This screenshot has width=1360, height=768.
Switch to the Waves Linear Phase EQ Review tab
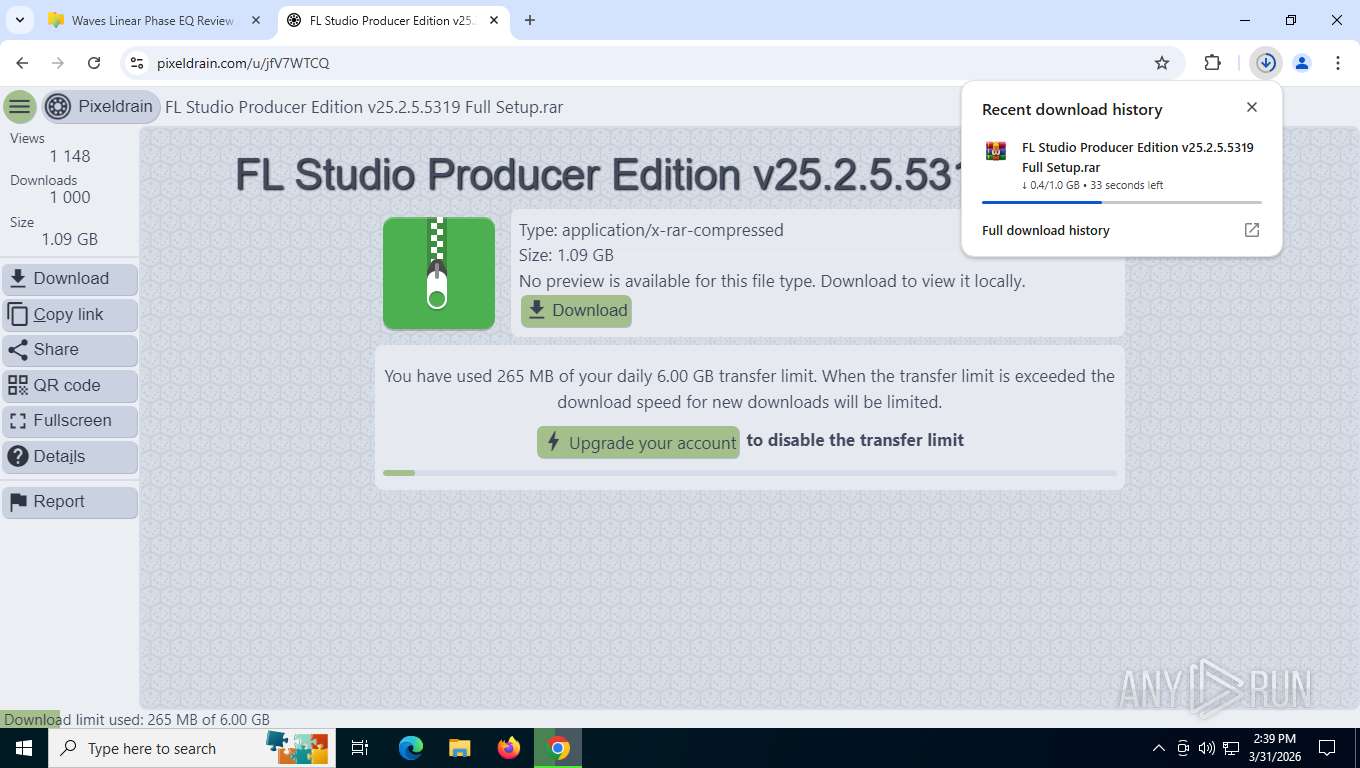155,20
